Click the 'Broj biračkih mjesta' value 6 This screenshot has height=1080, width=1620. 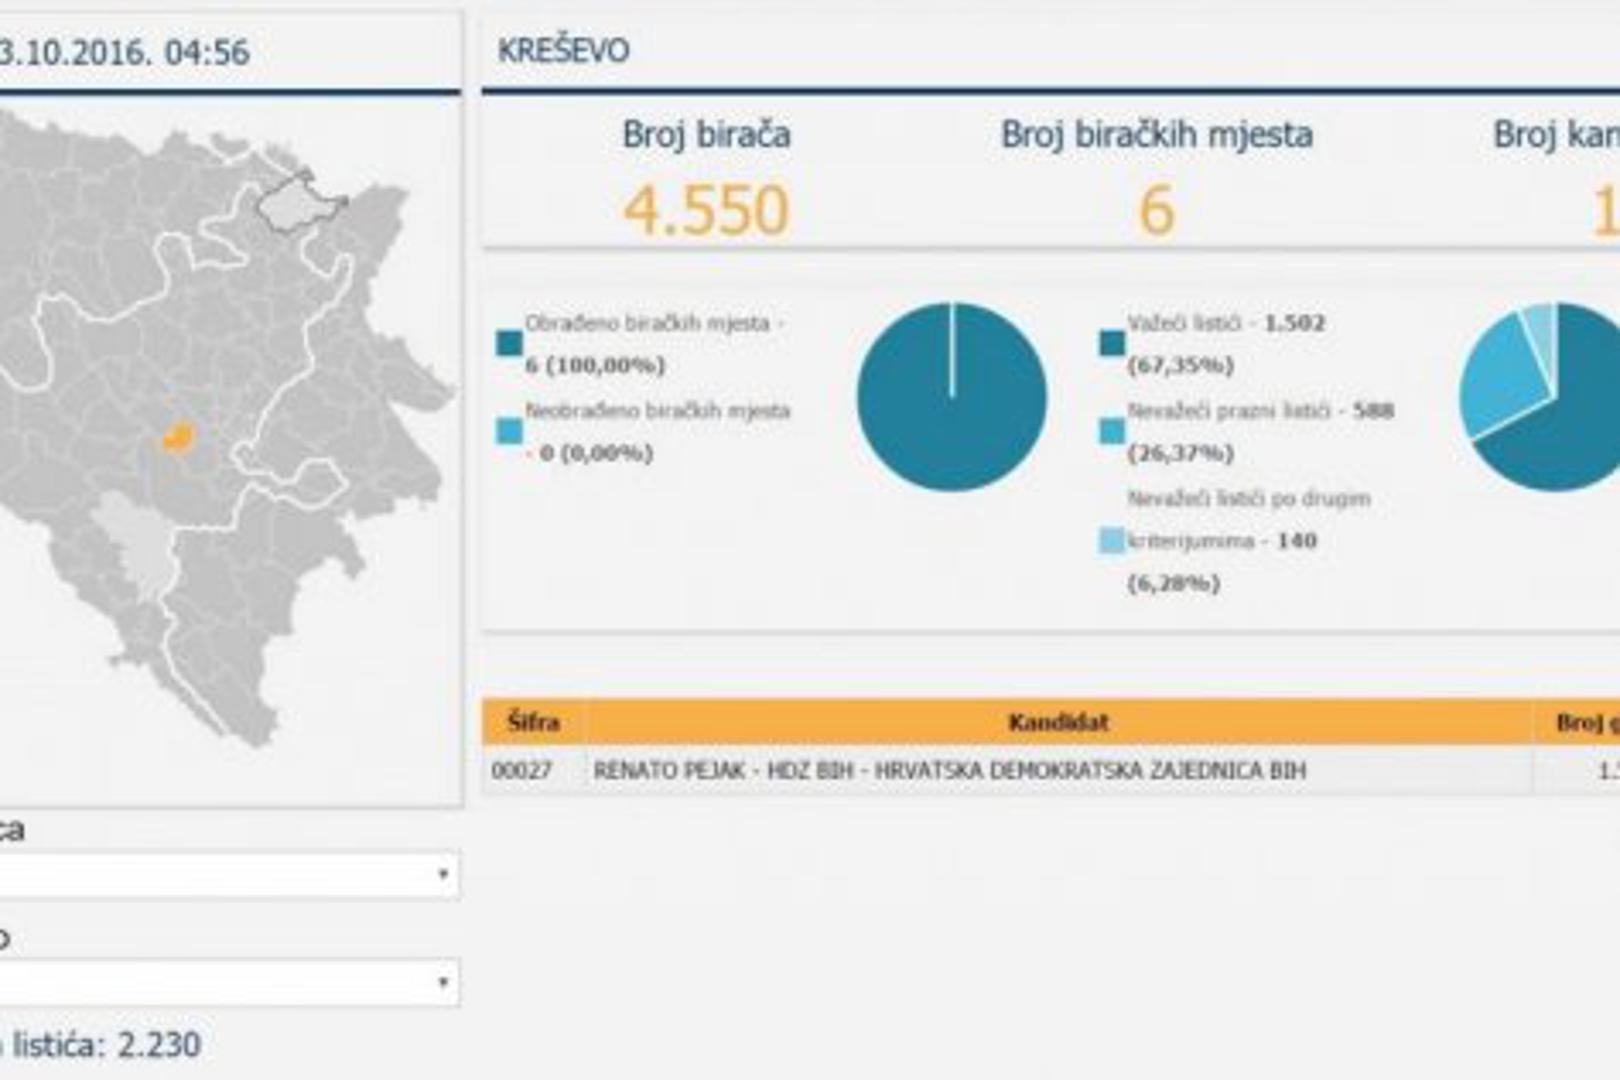(1156, 210)
